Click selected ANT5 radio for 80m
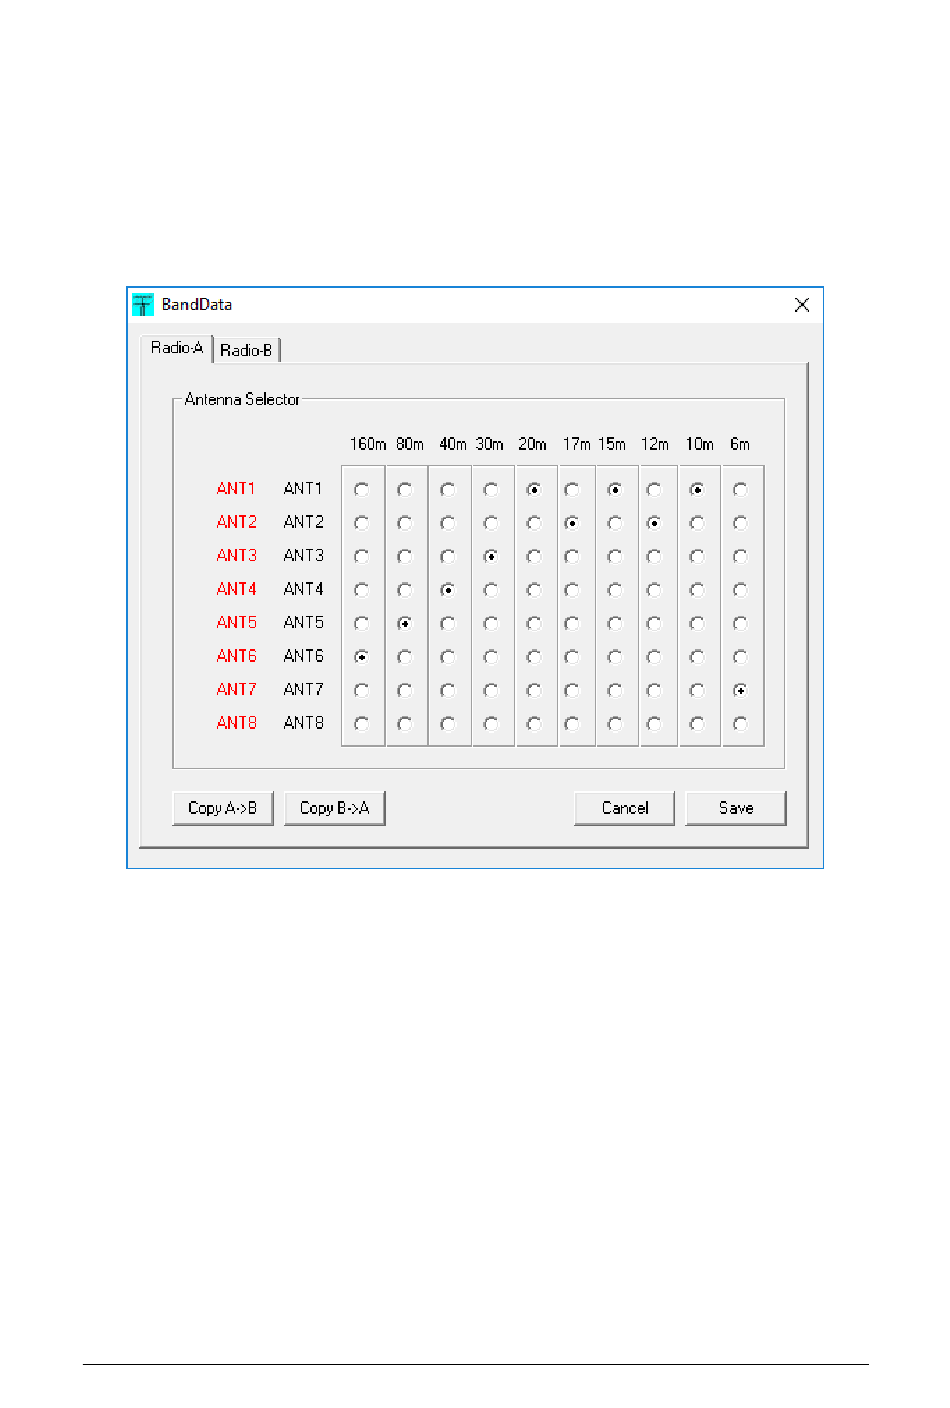Viewport: 950px width, 1408px height. tap(405, 623)
